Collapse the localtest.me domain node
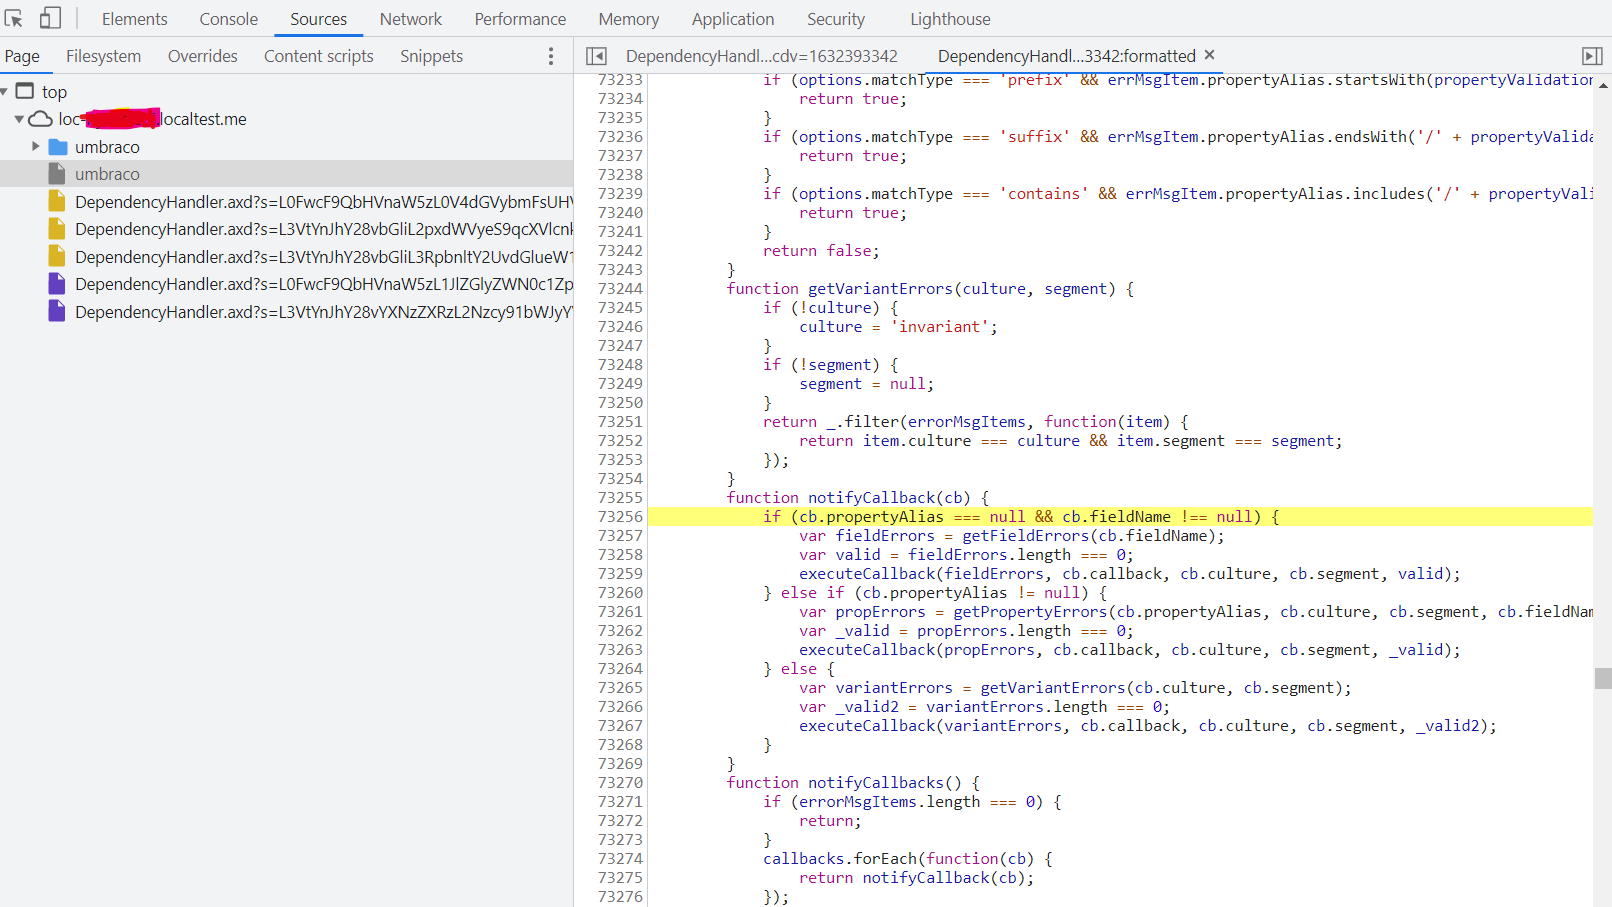The image size is (1612, 907). 19,119
